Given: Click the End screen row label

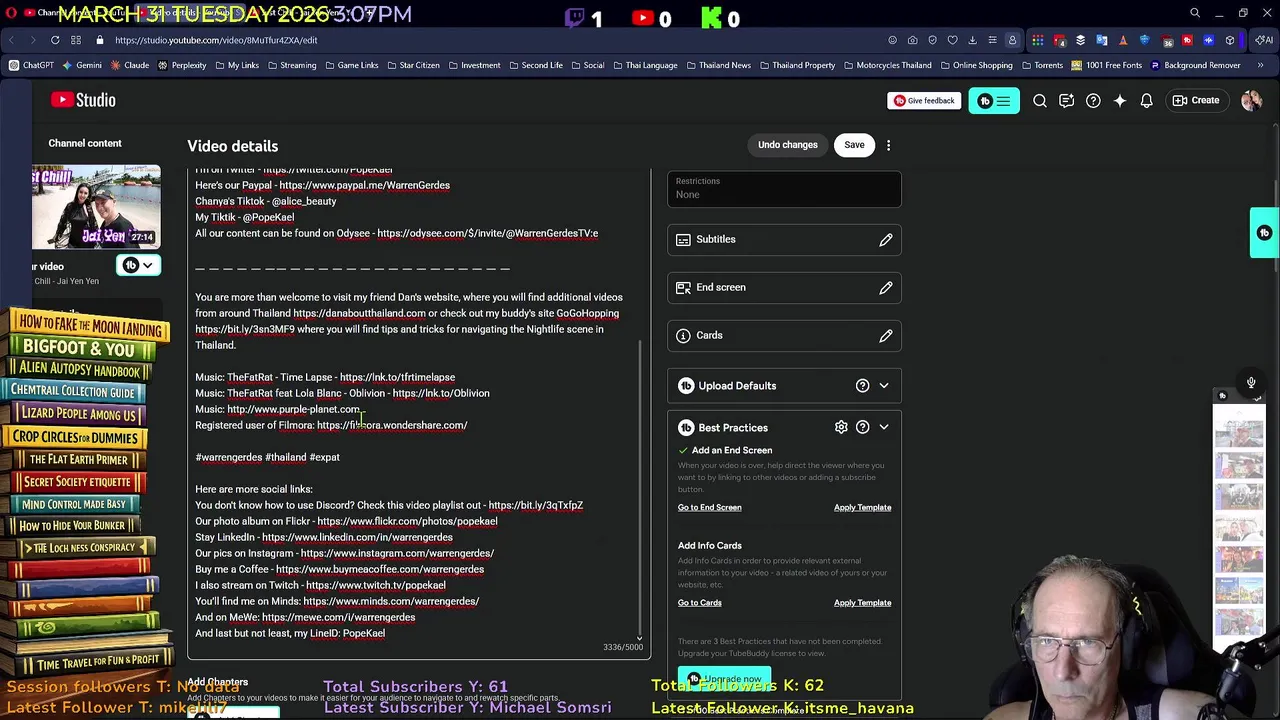Looking at the screenshot, I should [721, 288].
